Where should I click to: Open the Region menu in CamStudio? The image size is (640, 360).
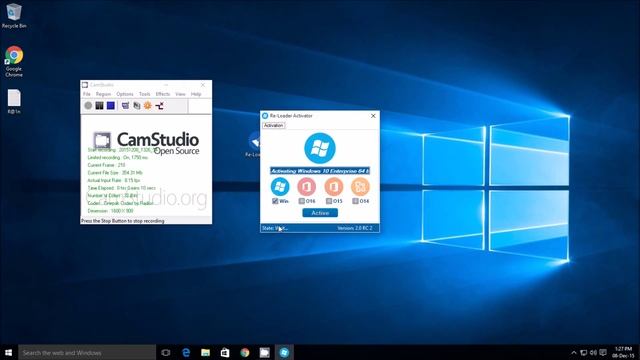tap(103, 94)
